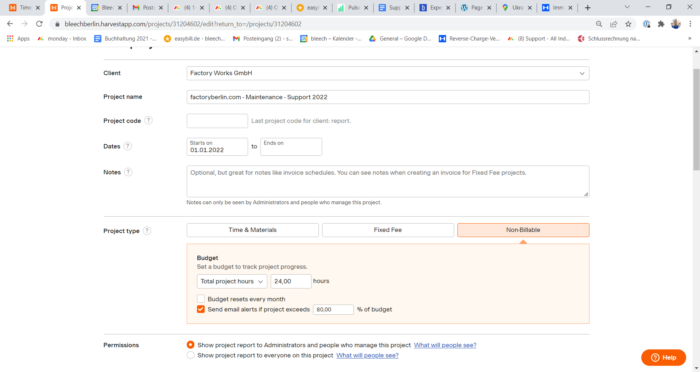Screen dimensions: 700x372
Task: Open the browser extensions puzzle icon
Action: (661, 24)
